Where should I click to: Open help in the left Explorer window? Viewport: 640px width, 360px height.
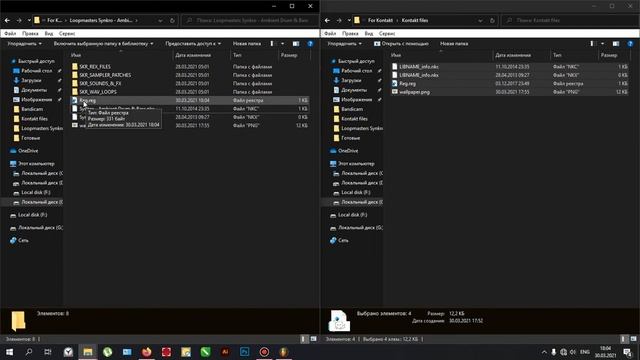click(310, 44)
